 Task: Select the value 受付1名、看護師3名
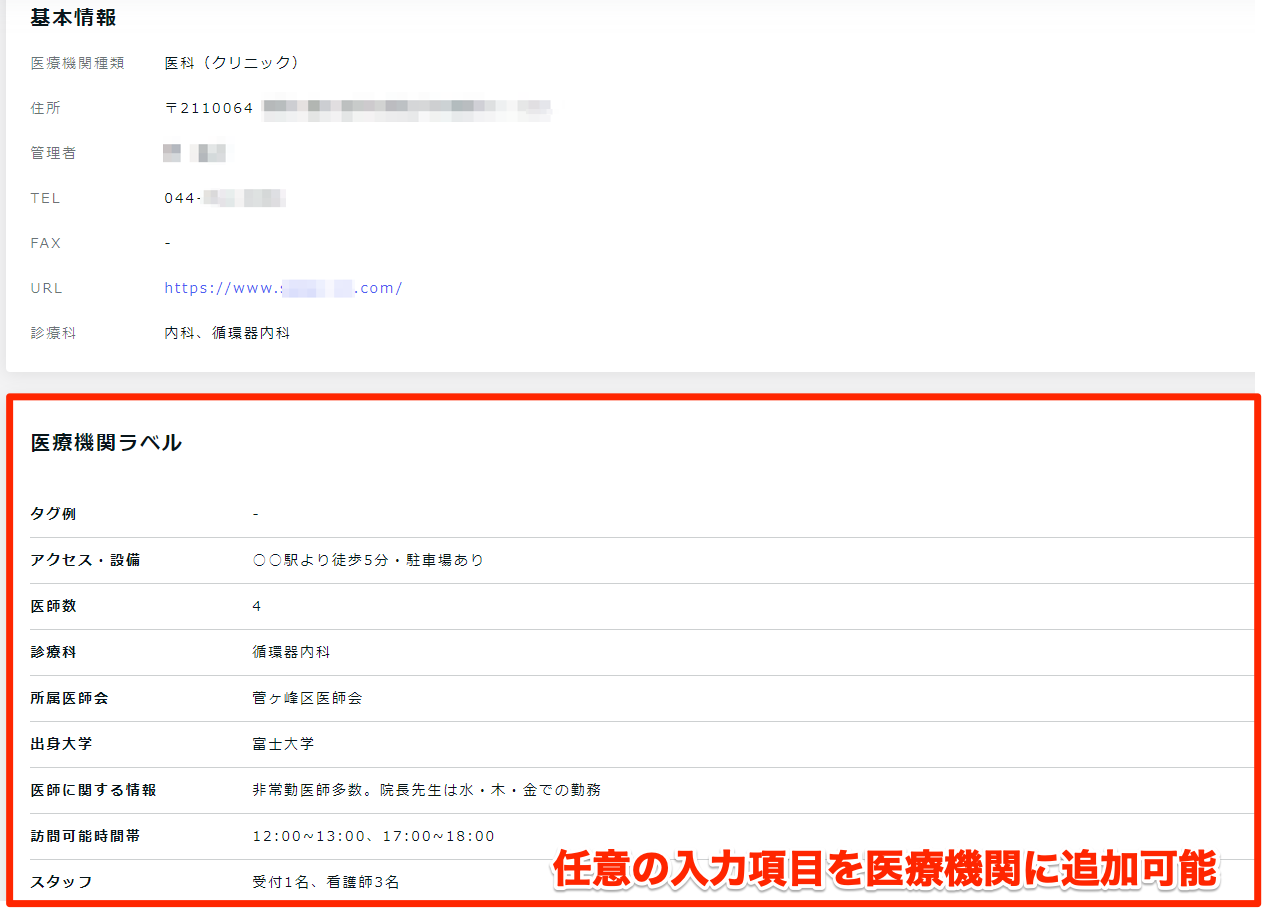tap(326, 882)
